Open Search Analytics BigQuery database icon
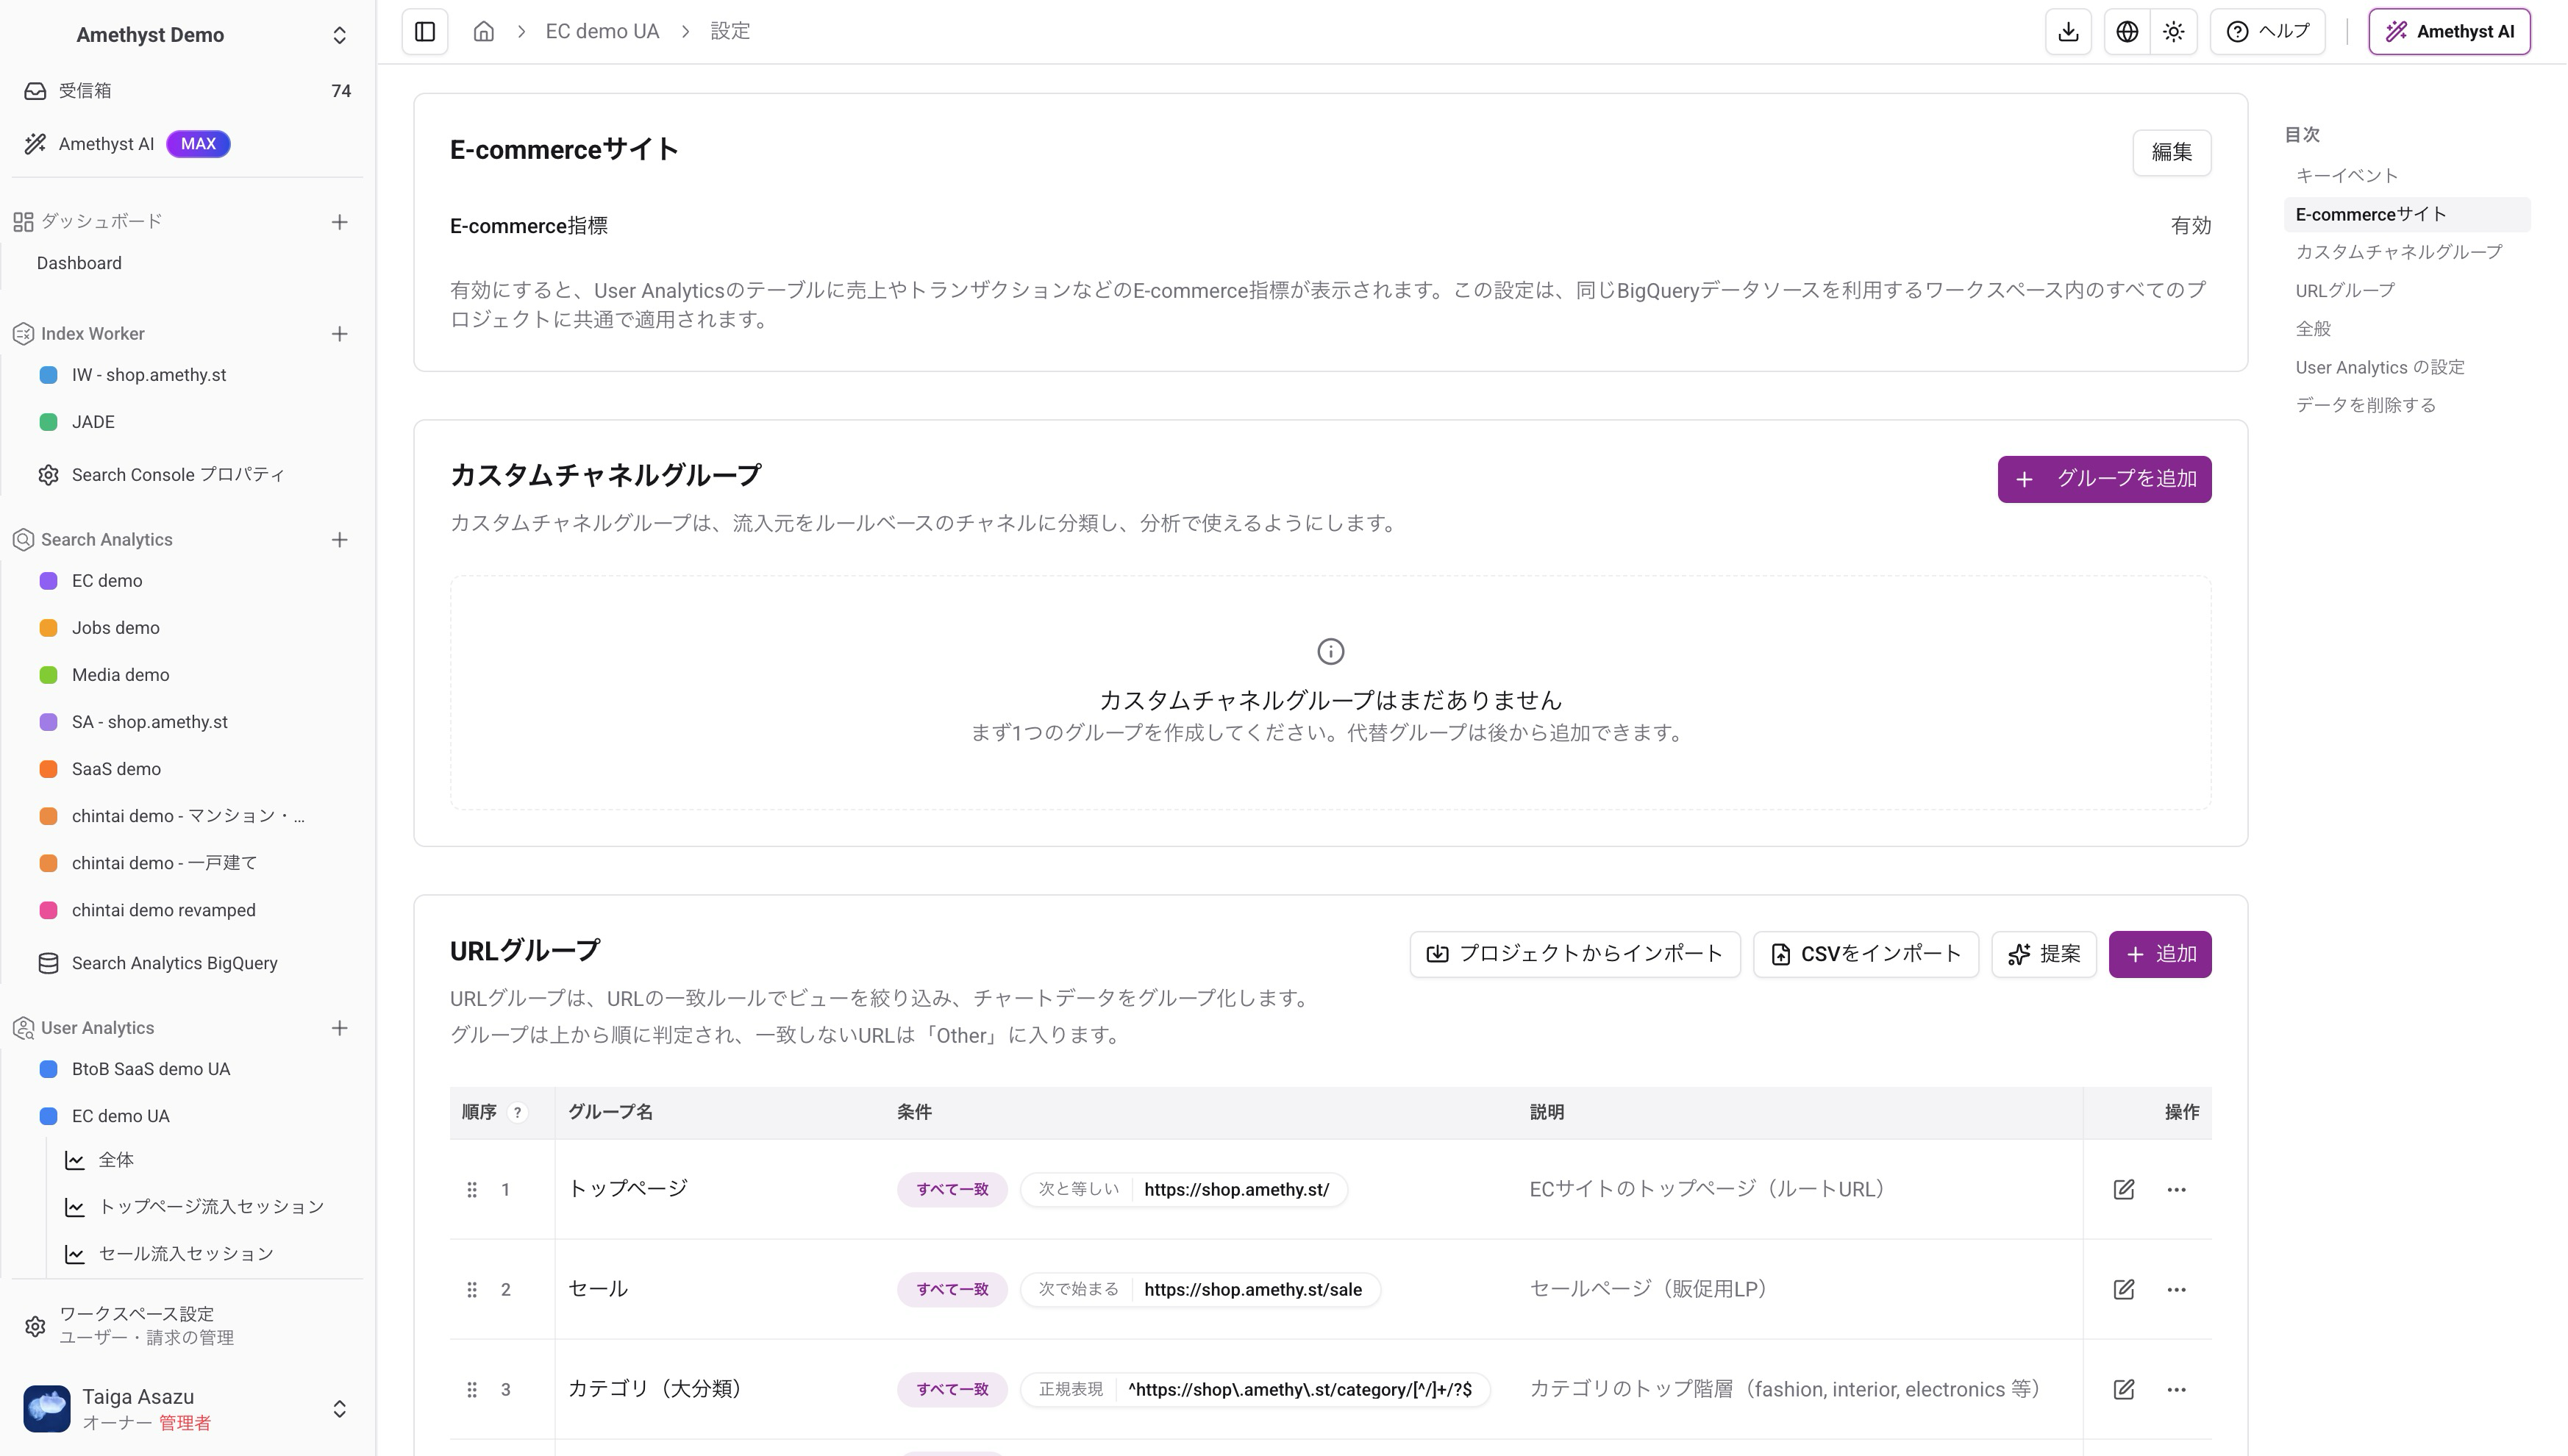 48,963
